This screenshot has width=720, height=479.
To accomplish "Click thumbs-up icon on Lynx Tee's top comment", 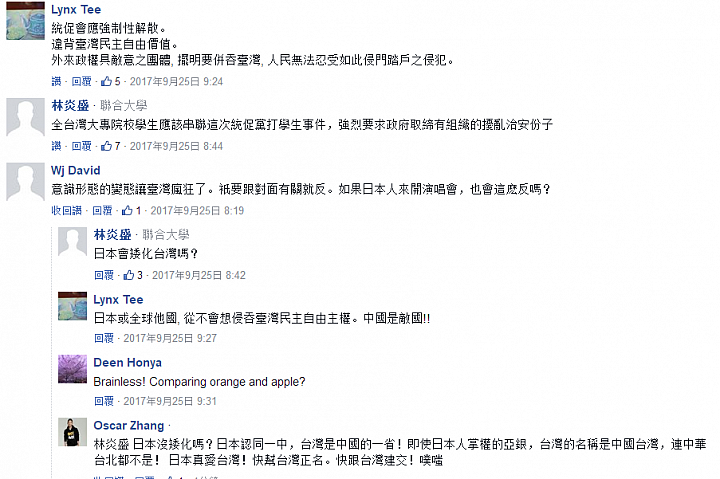I will click(x=107, y=81).
